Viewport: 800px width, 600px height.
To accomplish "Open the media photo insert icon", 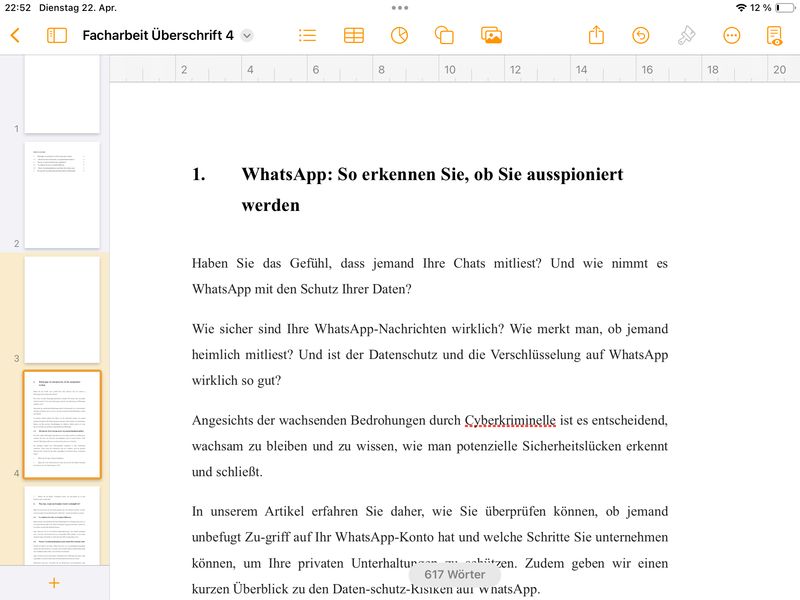I will tap(491, 35).
